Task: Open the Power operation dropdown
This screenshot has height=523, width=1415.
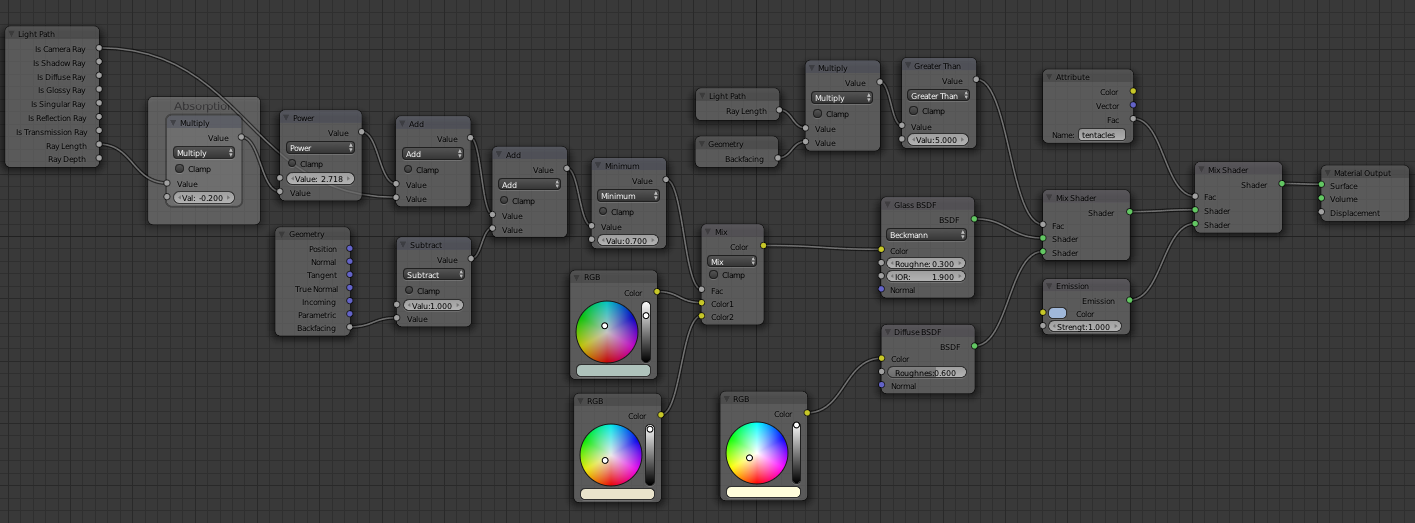Action: tap(320, 148)
